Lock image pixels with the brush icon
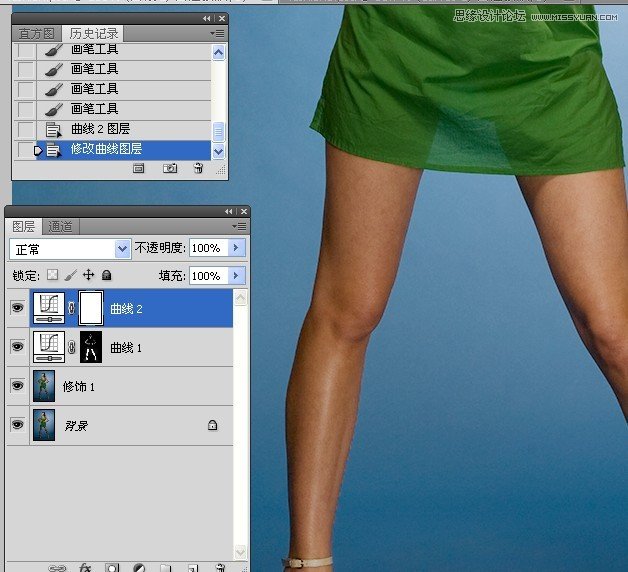This screenshot has width=628, height=572. coord(70,275)
